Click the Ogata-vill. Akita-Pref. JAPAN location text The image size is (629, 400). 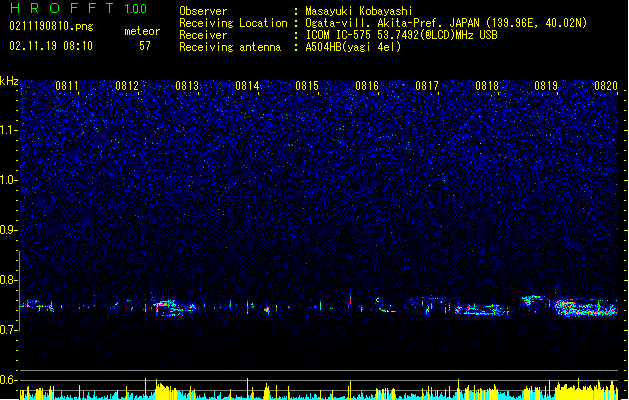point(446,23)
